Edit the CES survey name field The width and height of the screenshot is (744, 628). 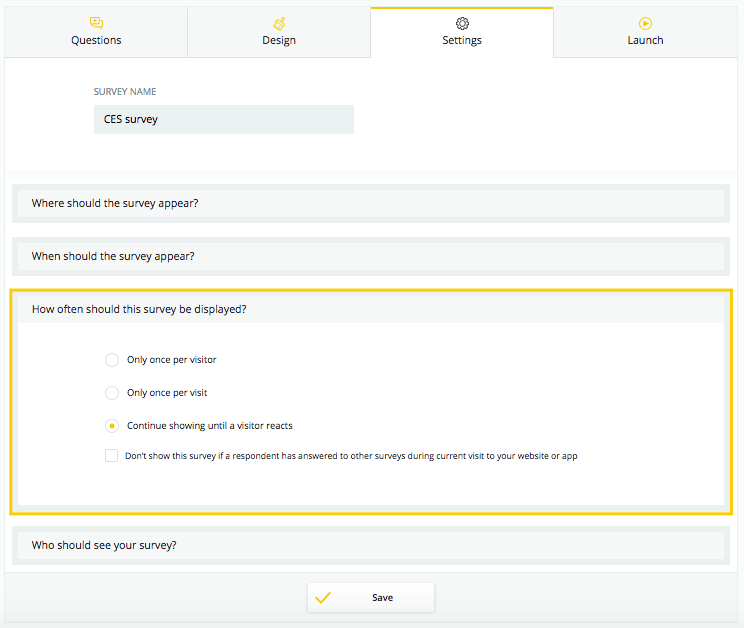(x=224, y=120)
